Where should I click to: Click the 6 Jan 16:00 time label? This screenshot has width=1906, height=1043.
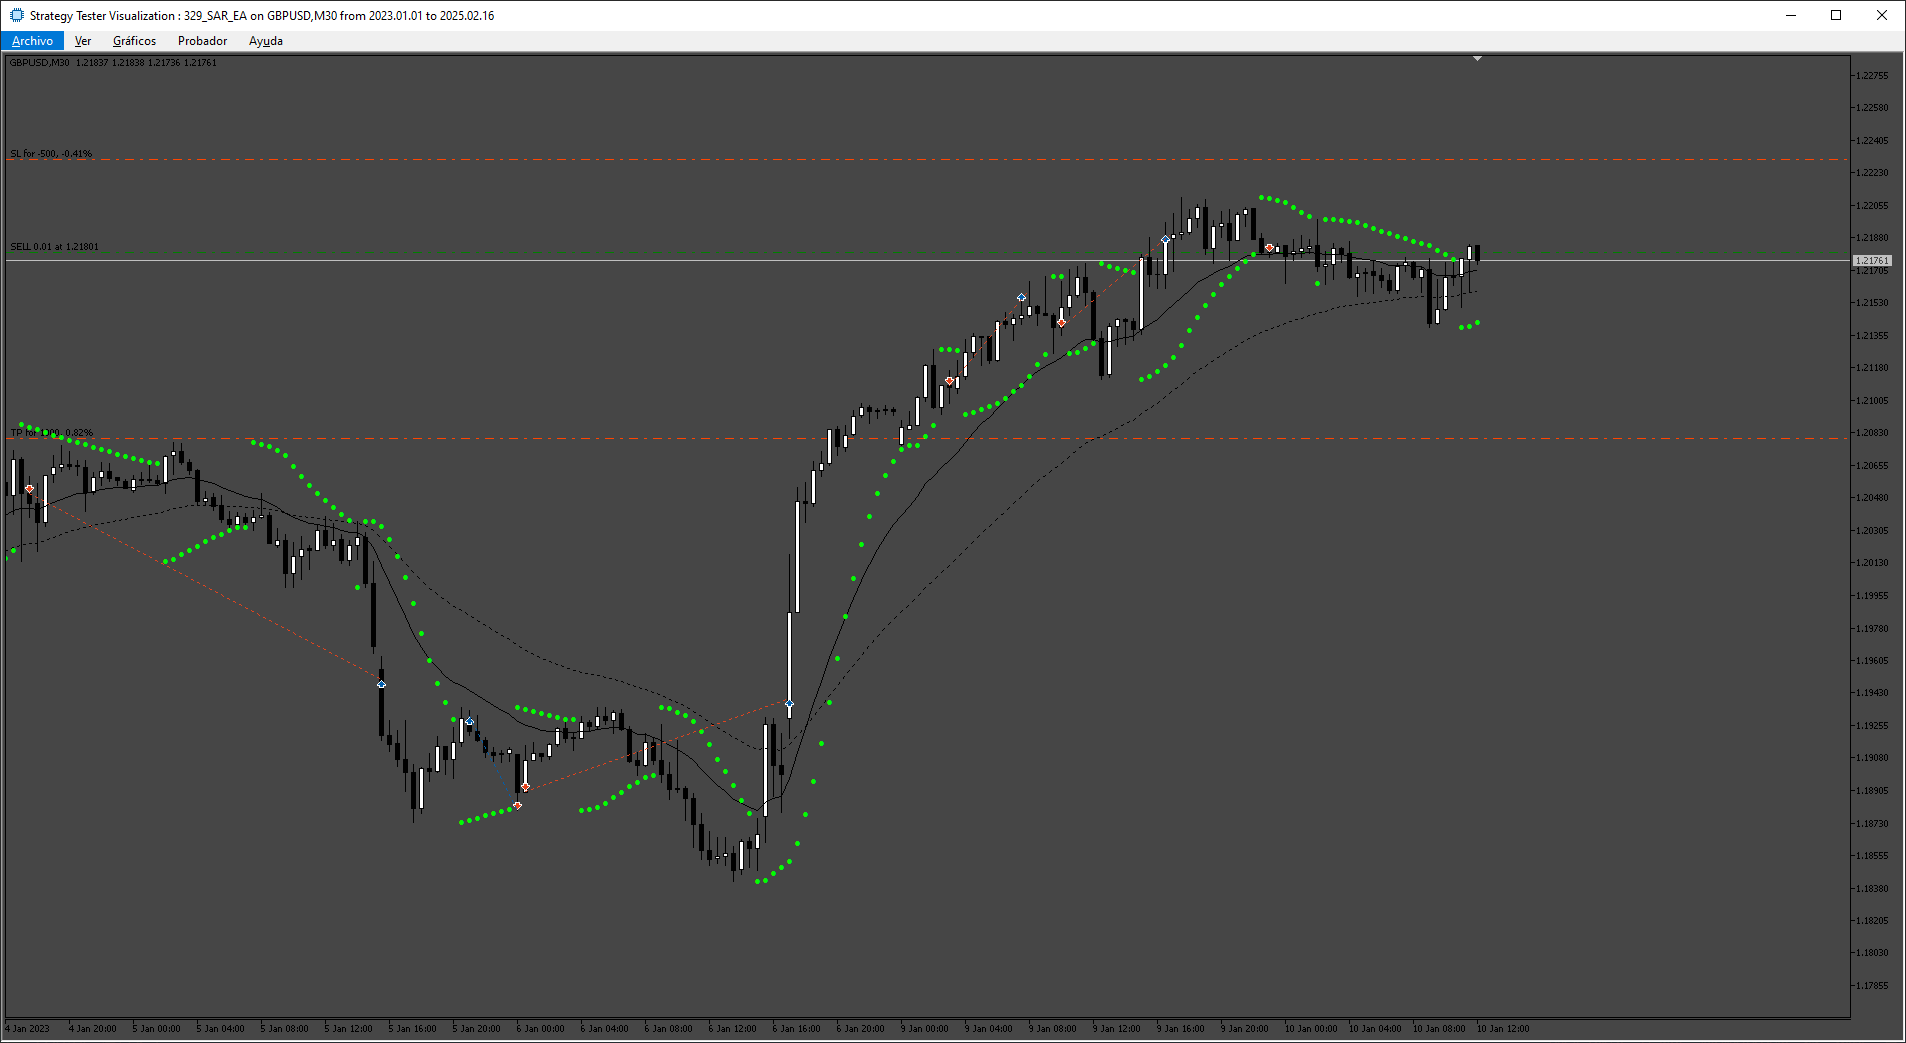pos(796,1028)
